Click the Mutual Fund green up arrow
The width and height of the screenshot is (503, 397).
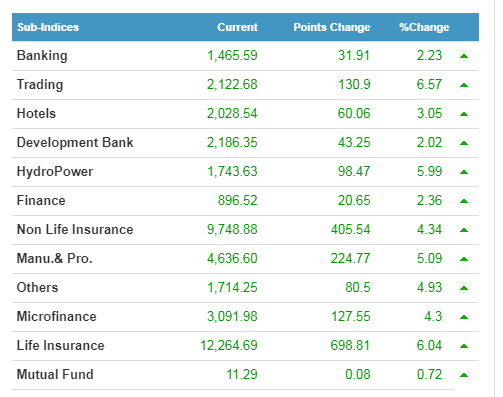464,375
